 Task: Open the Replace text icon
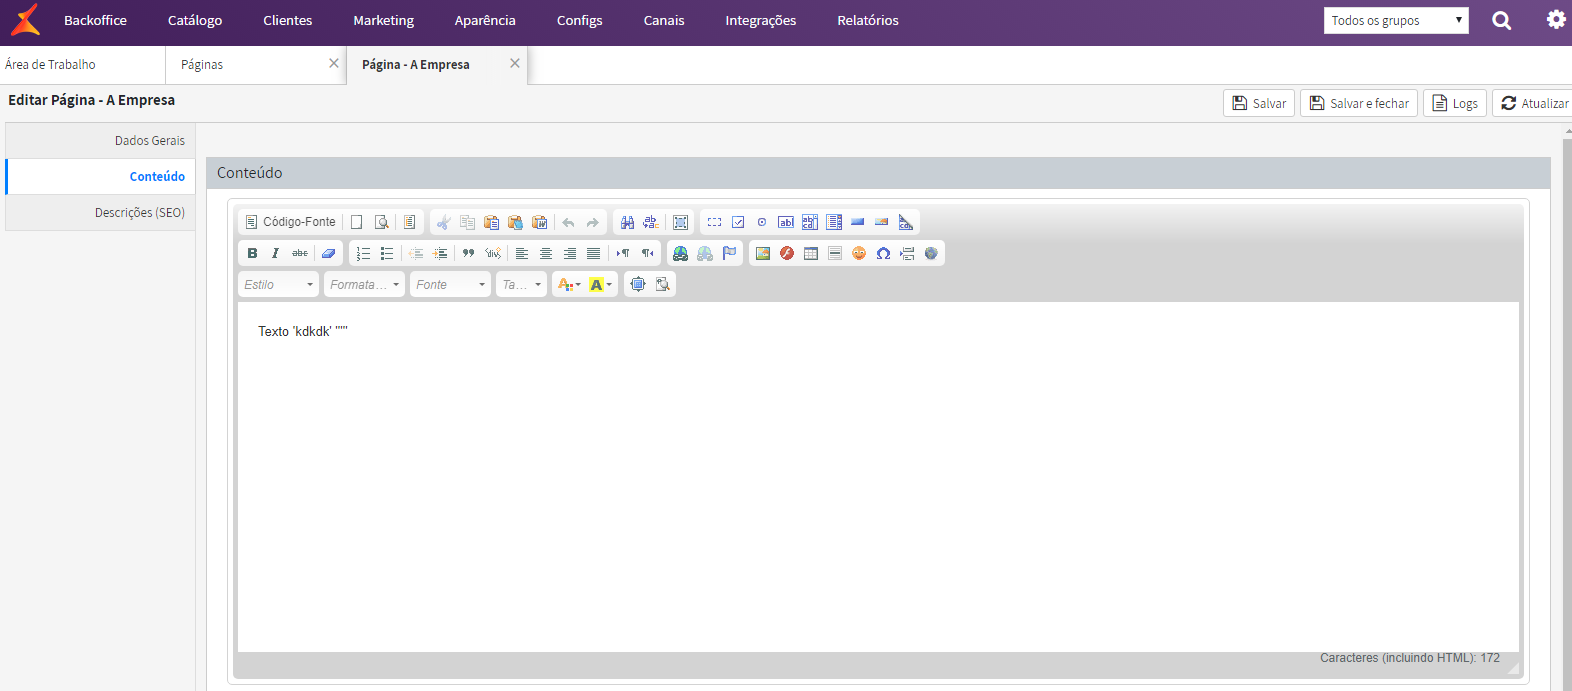(x=651, y=222)
